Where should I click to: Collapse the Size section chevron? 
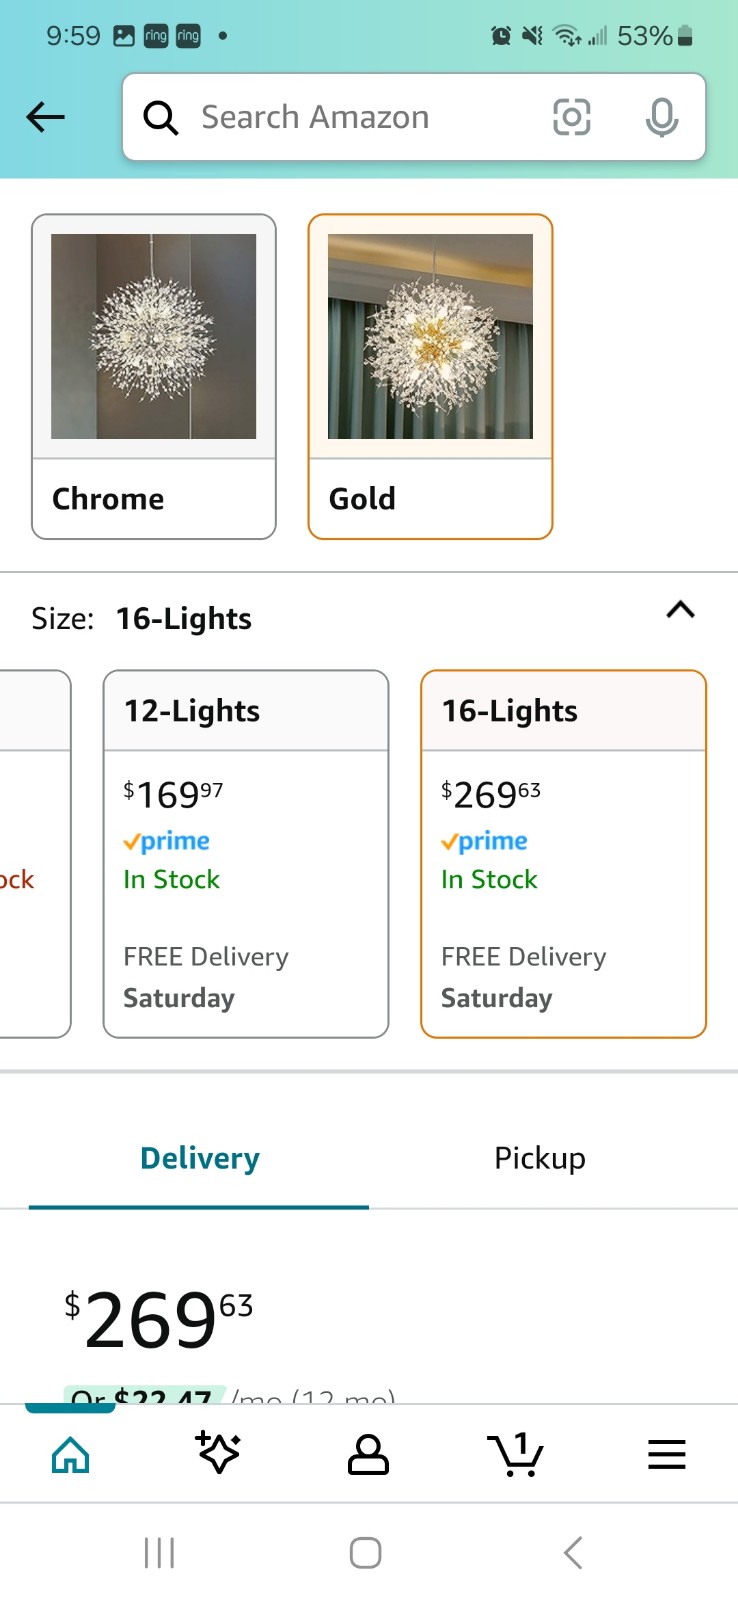pyautogui.click(x=680, y=610)
